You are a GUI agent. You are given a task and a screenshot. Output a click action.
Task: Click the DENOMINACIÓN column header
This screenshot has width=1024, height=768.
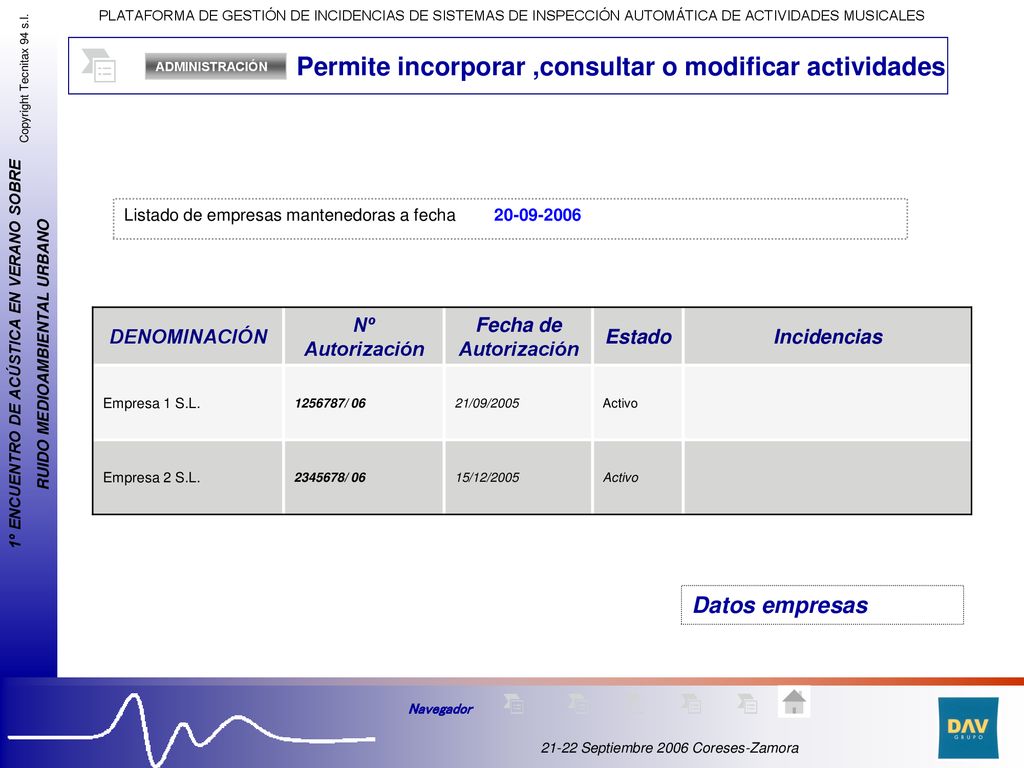point(188,336)
